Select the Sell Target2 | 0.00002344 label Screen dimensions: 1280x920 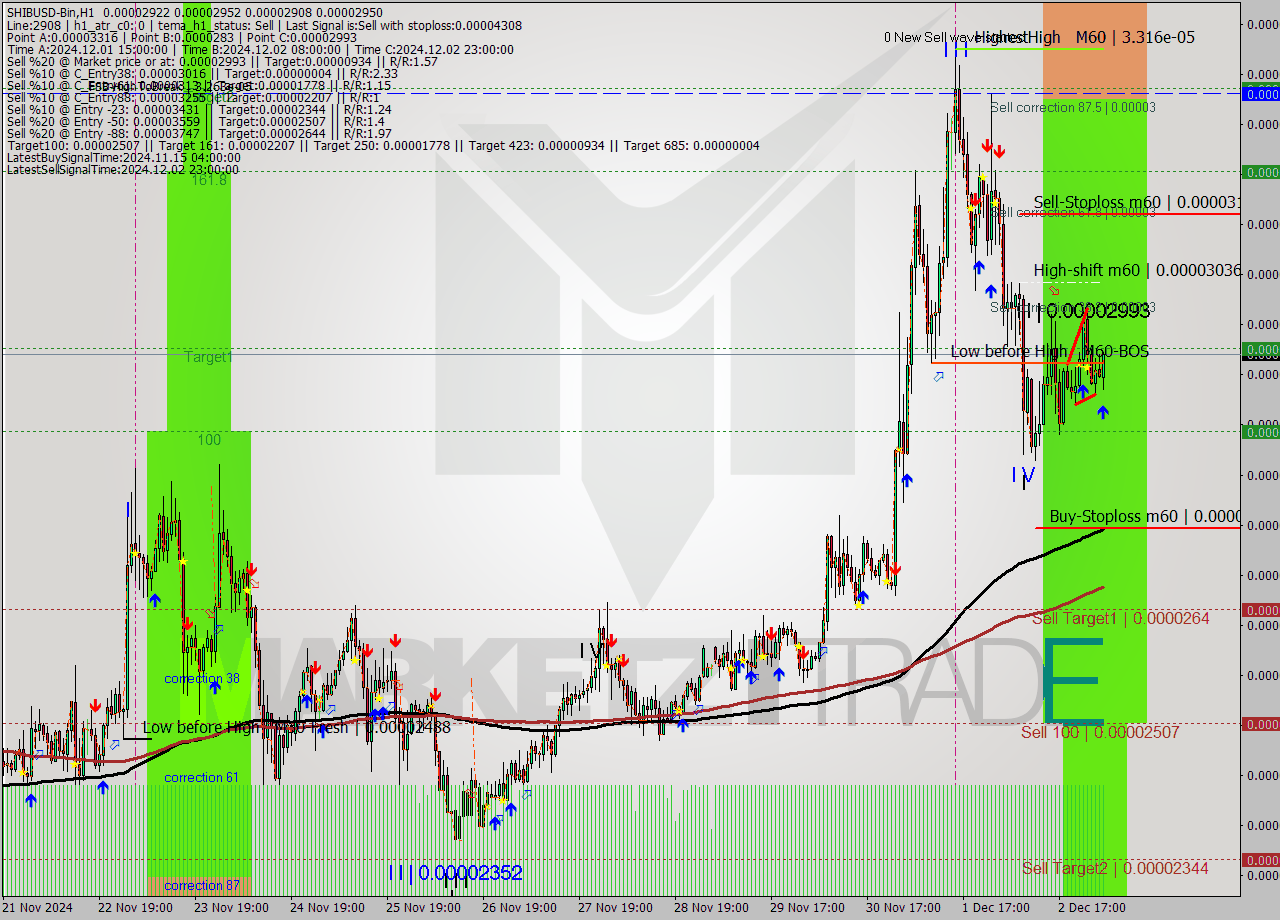coord(1115,868)
